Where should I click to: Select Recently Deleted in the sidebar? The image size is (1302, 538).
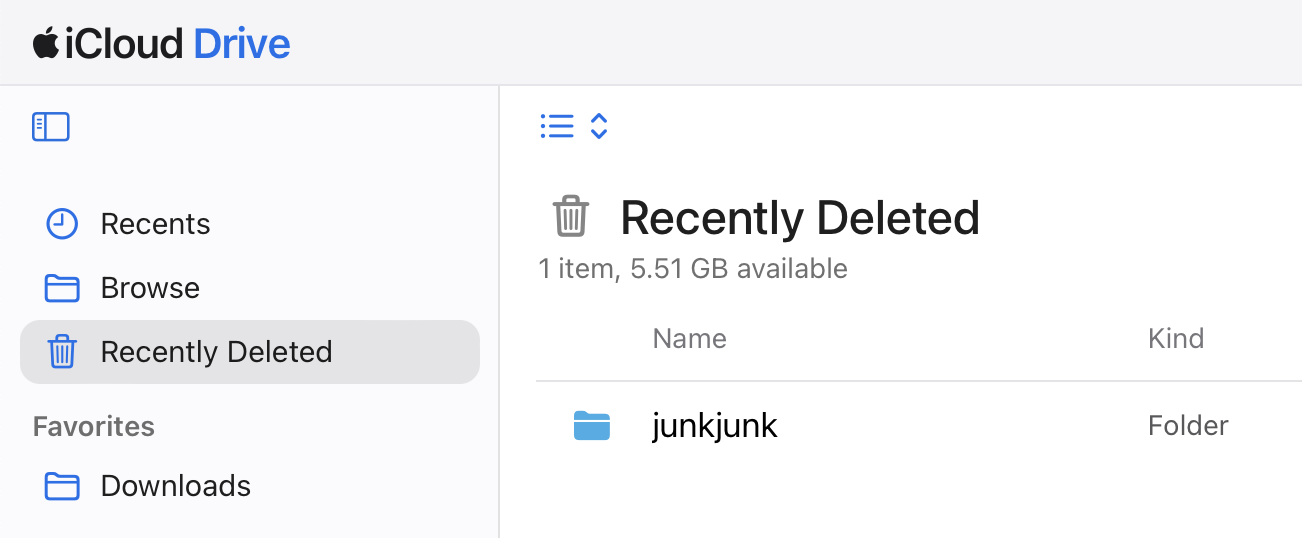(250, 352)
